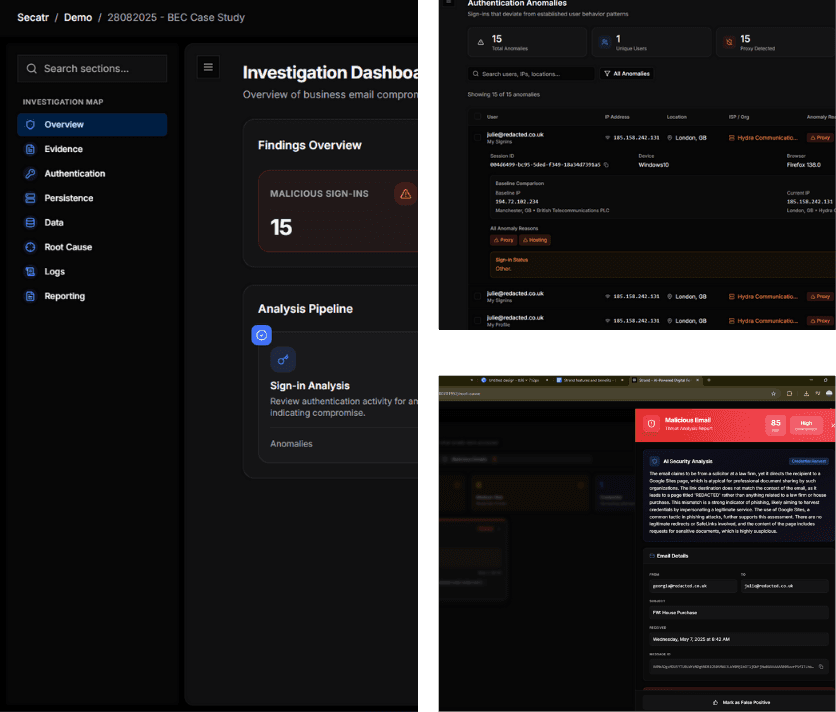This screenshot has height=712, width=836.
Task: Open the Demo breadcrumb item
Action: pyautogui.click(x=78, y=17)
